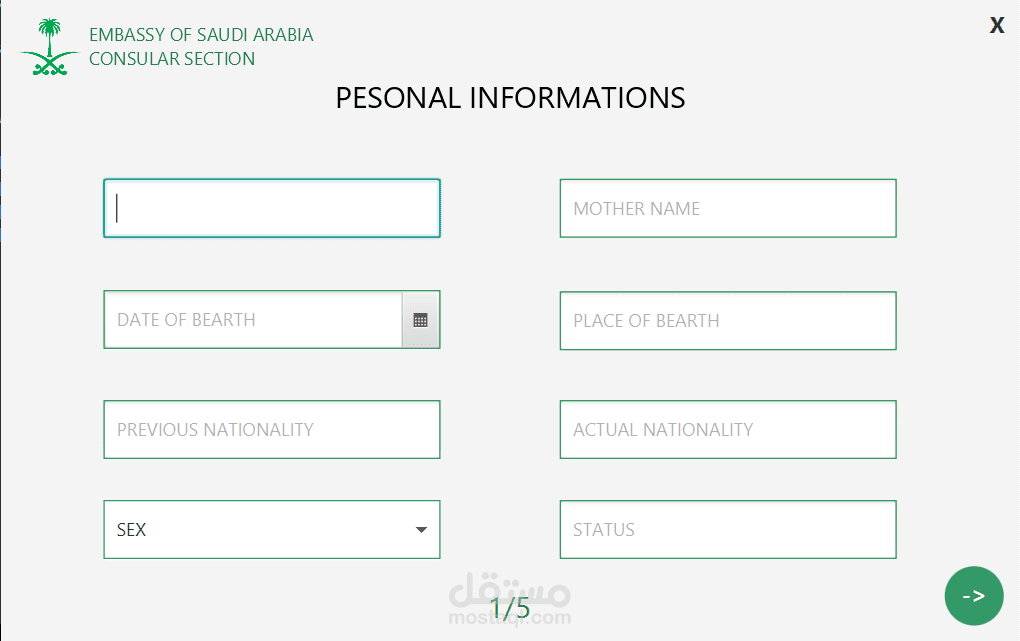Click into the STATUS field
Viewport: 1020px width, 641px height.
pyautogui.click(x=727, y=530)
